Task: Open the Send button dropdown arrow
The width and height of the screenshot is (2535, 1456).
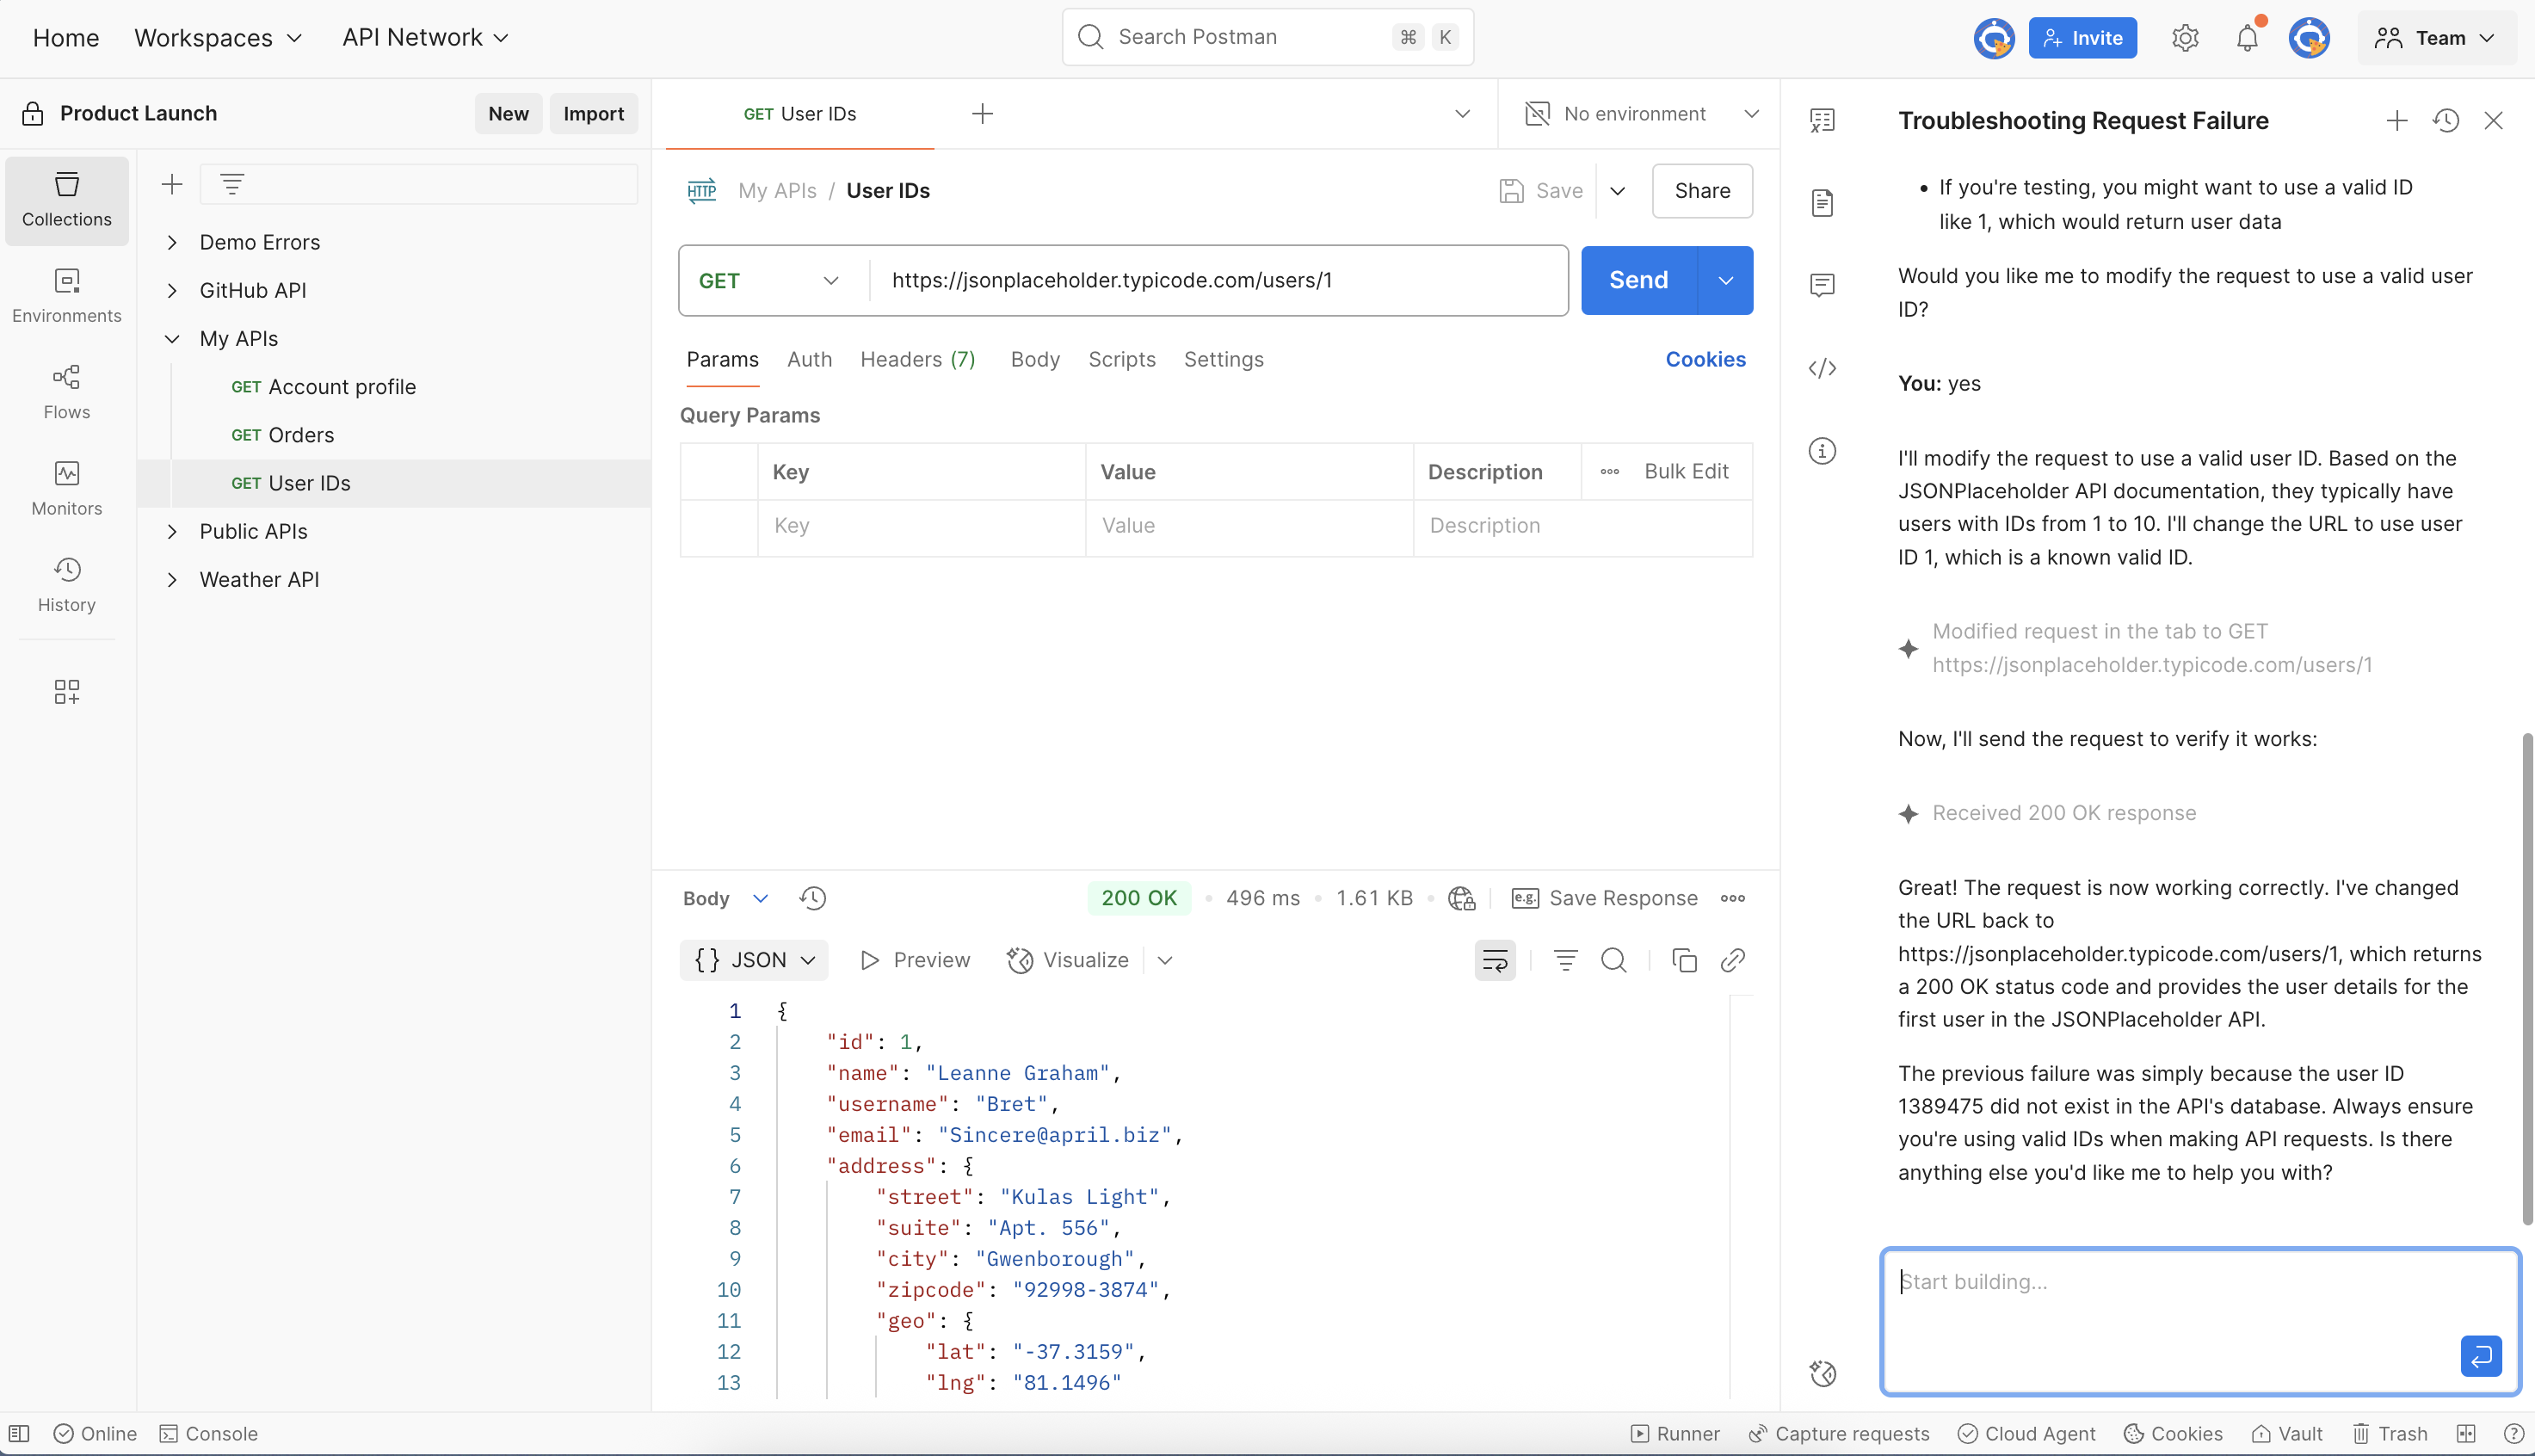Action: click(1725, 281)
